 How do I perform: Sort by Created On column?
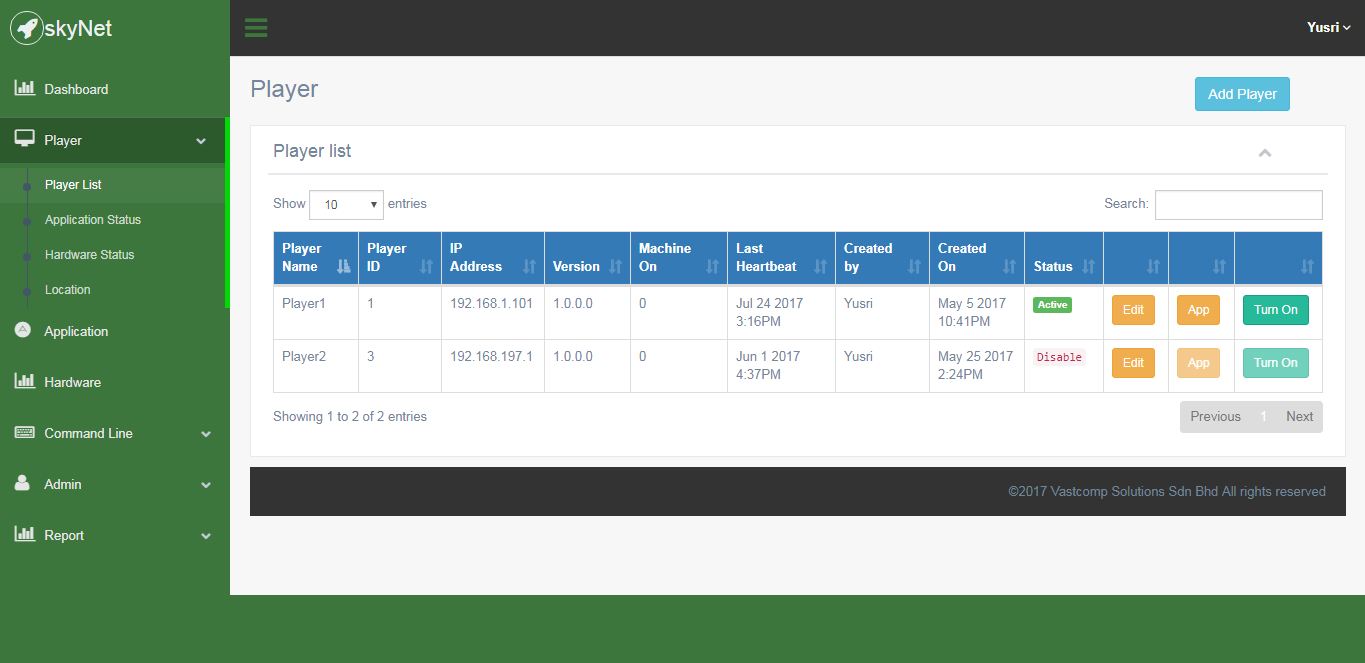(x=975, y=258)
